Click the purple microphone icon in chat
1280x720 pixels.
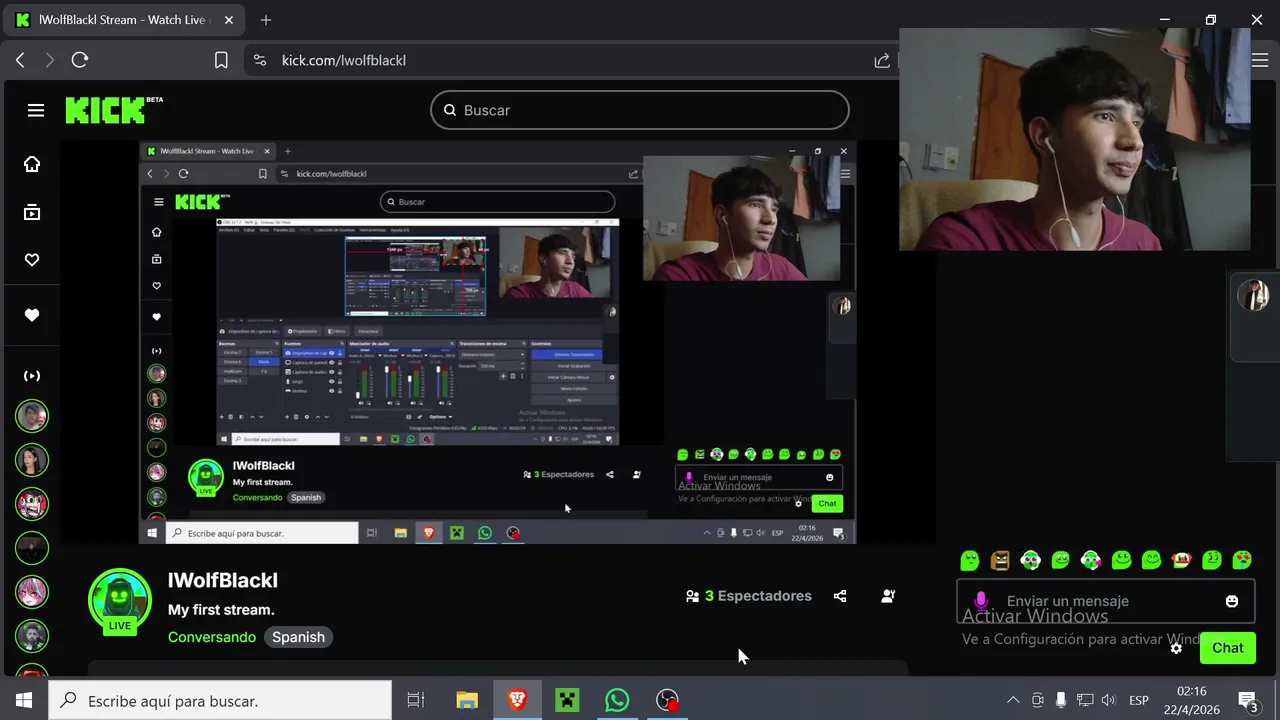[x=981, y=600]
